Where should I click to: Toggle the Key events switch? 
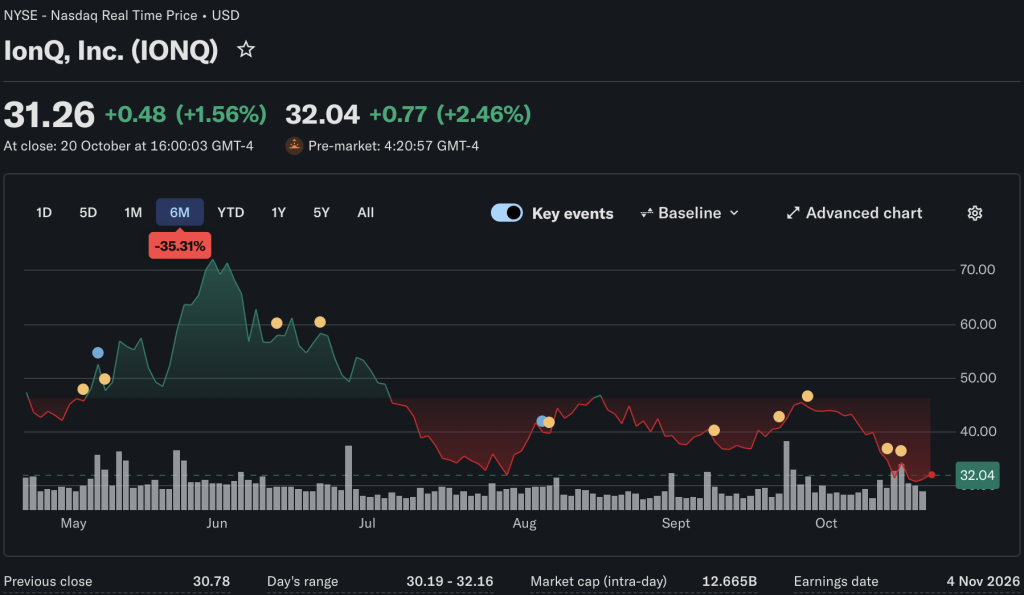point(507,213)
